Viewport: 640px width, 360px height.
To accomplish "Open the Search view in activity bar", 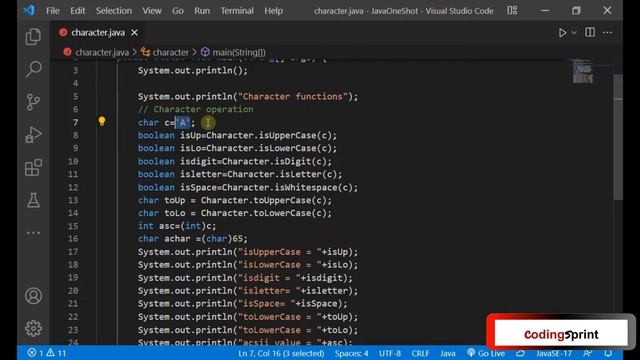I will tap(33, 69).
